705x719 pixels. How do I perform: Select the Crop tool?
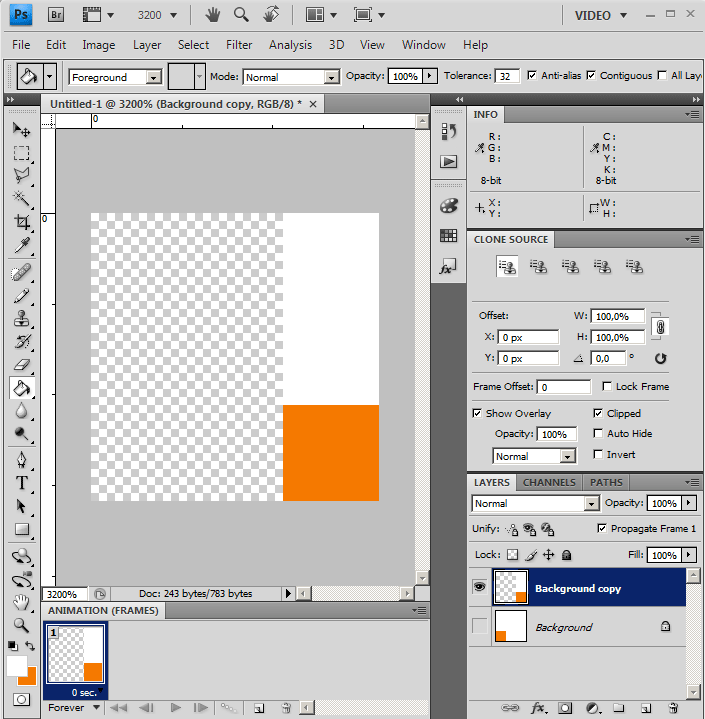tap(21, 222)
